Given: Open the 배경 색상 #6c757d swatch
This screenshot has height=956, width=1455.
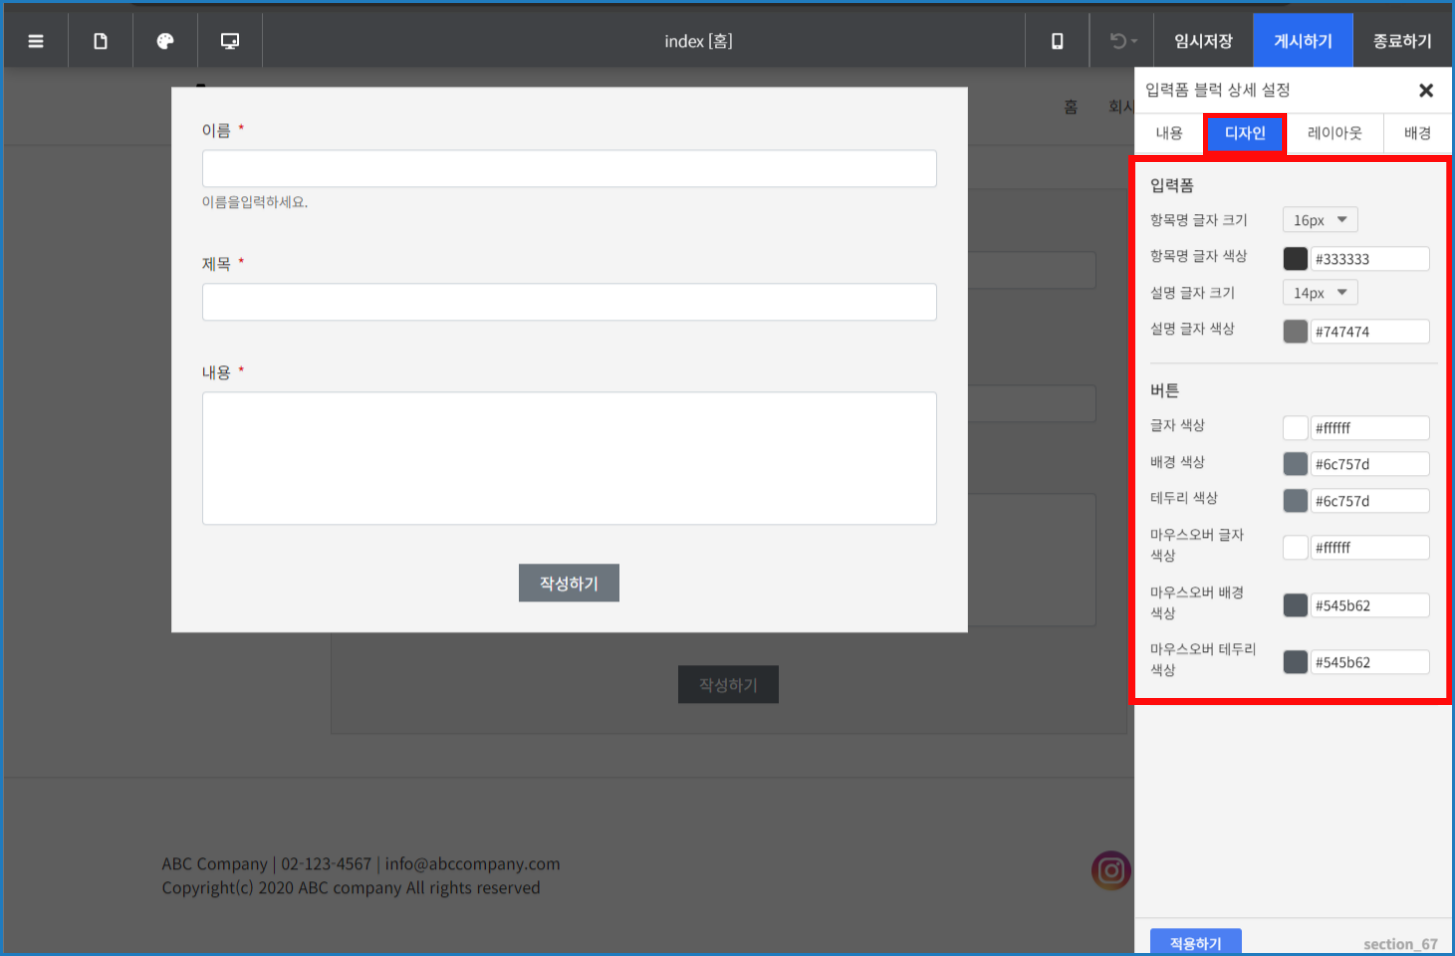Looking at the screenshot, I should (x=1295, y=463).
